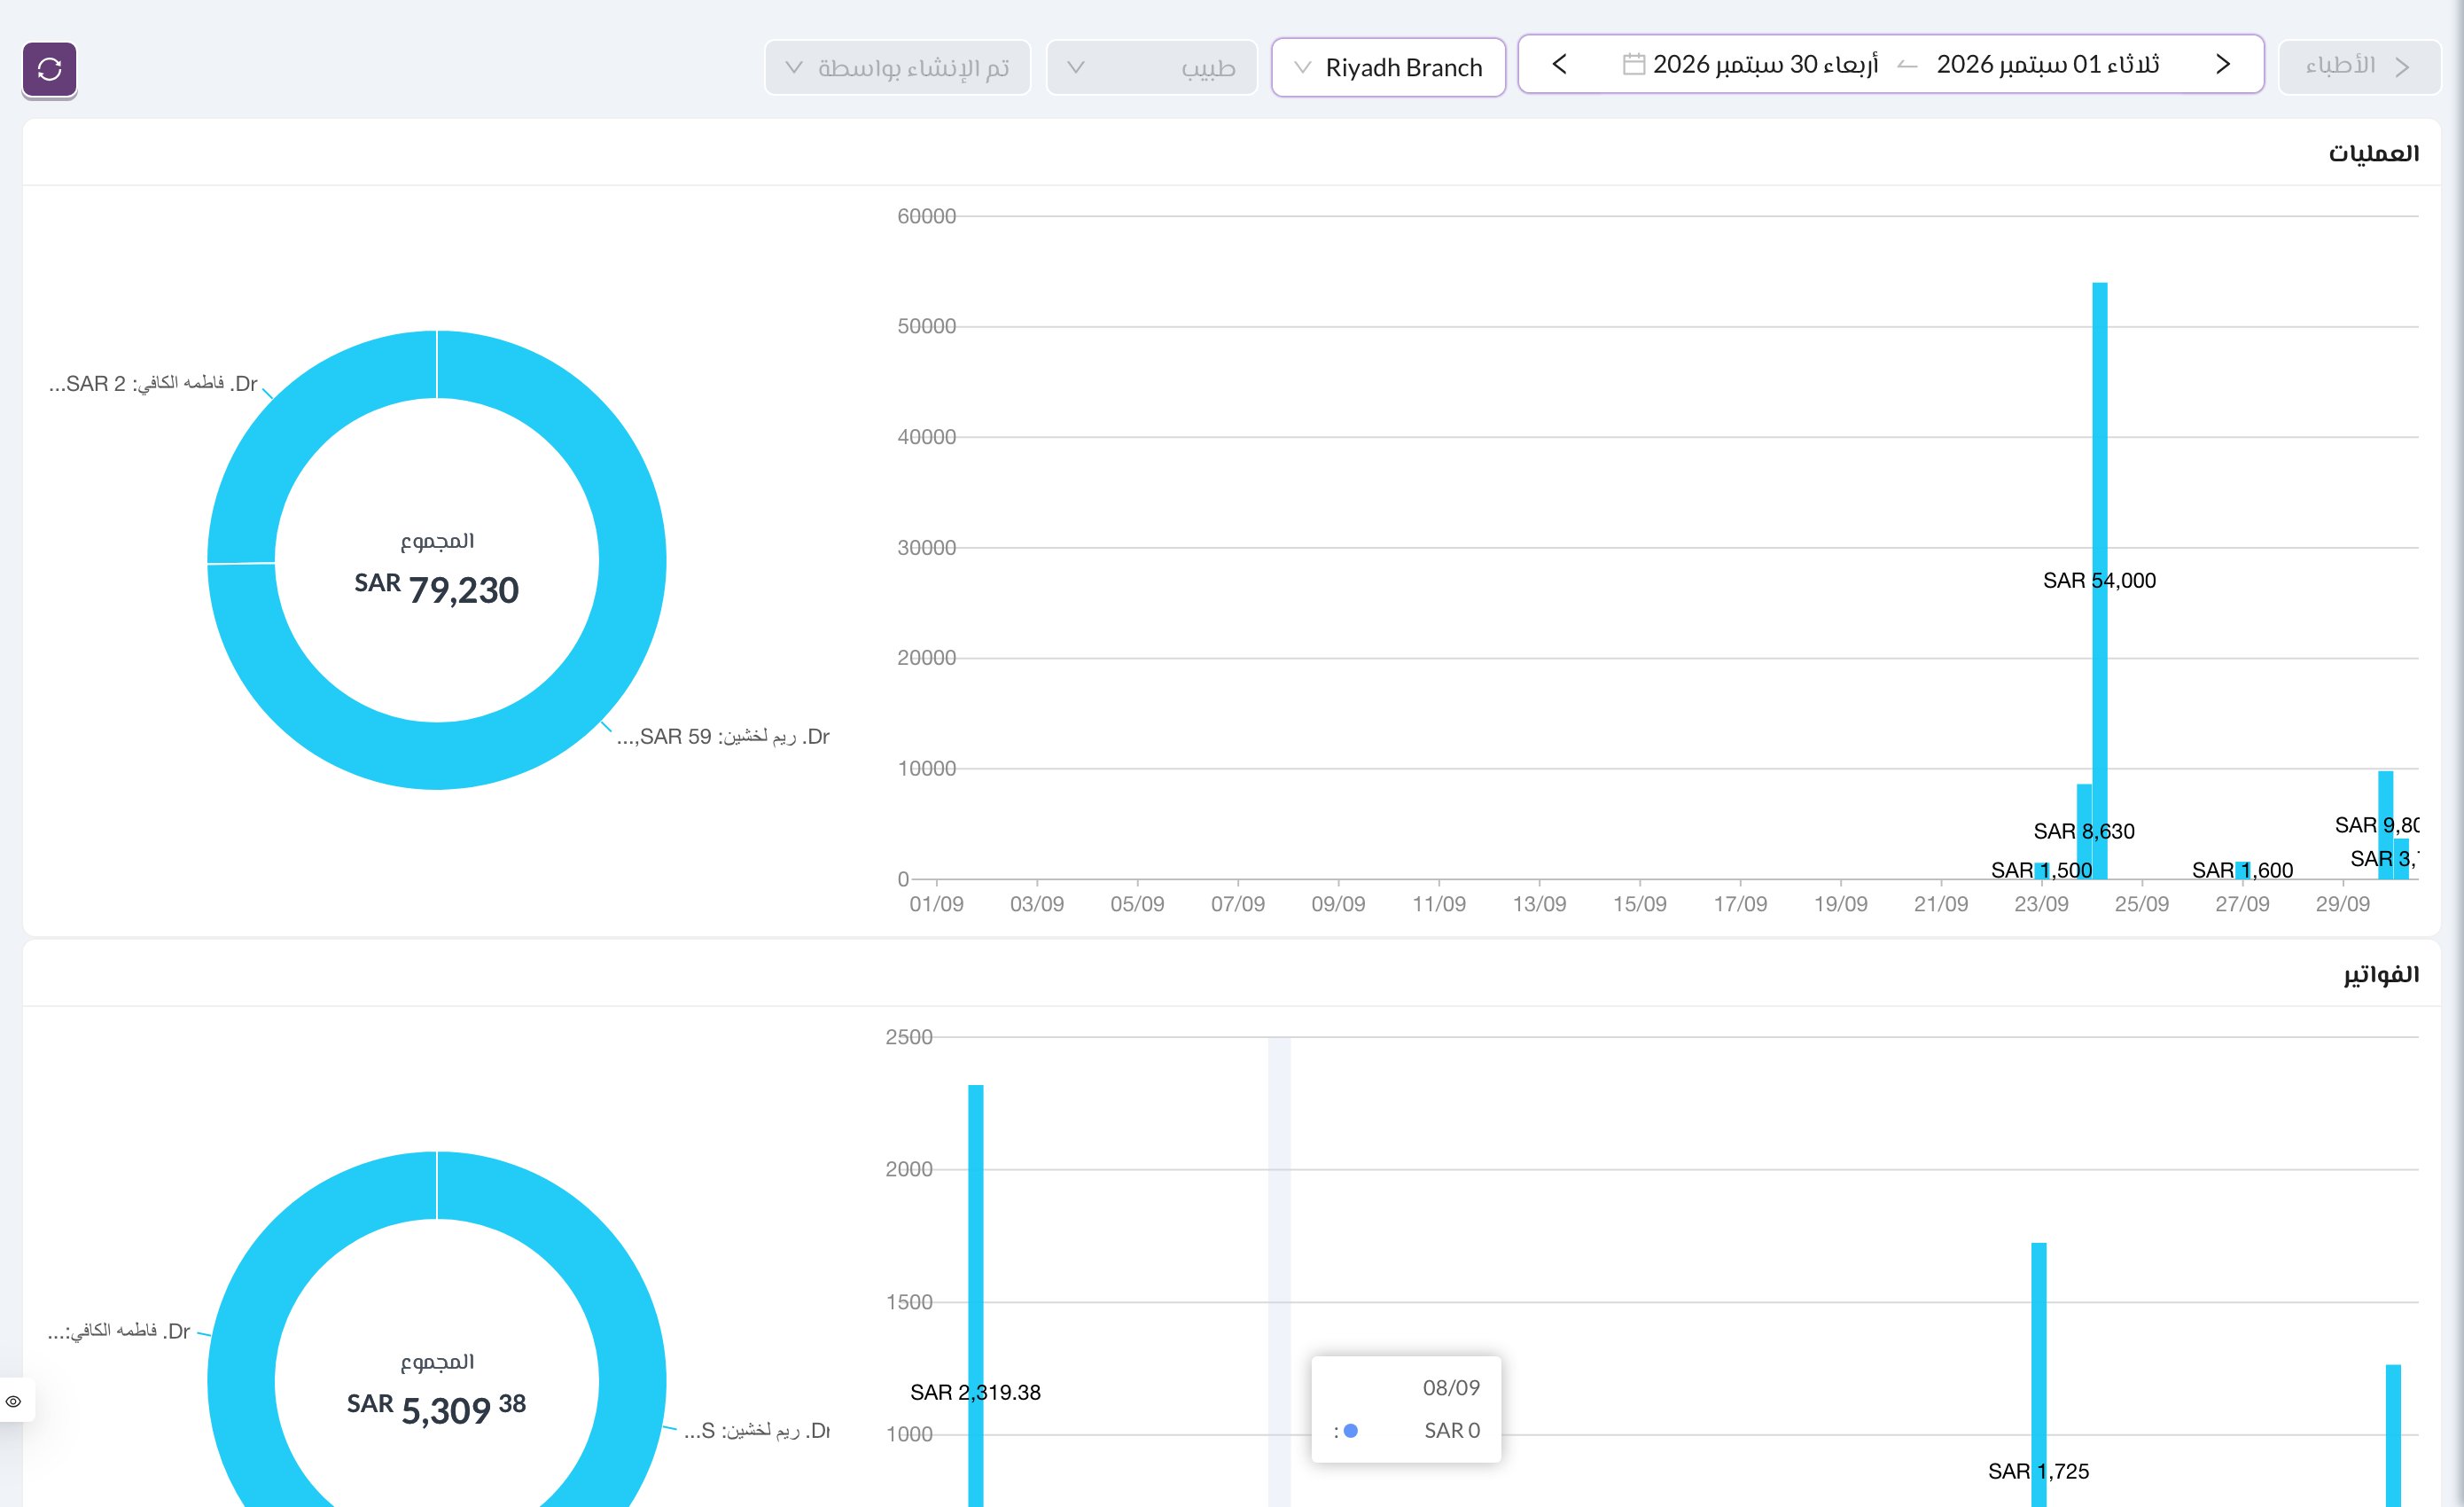Click the الفواتير section heading

[2381, 974]
